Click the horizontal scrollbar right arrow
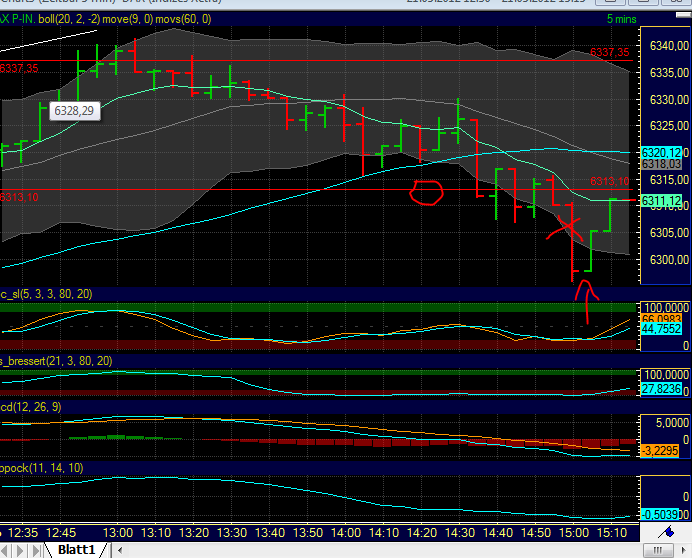Screen dimensions: 692x558 tap(684, 550)
